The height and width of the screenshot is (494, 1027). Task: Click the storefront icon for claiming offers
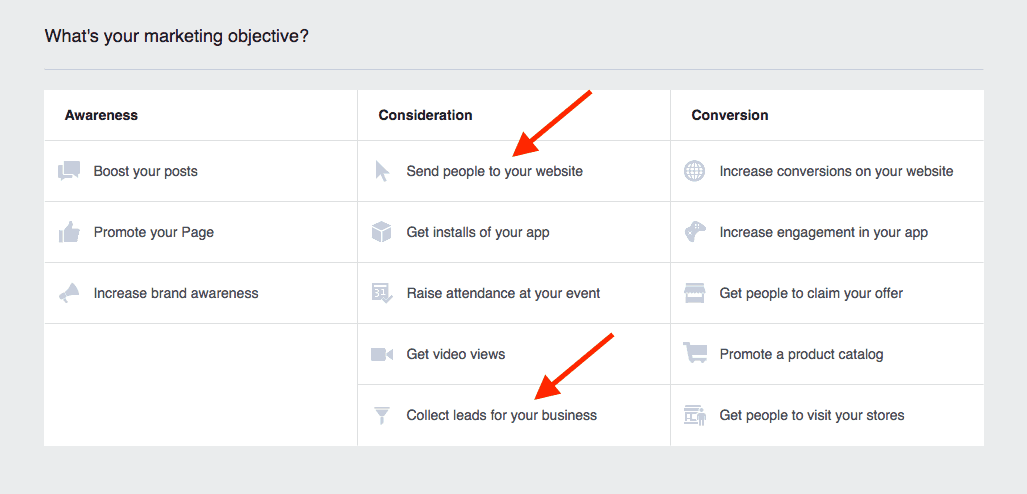[x=695, y=293]
